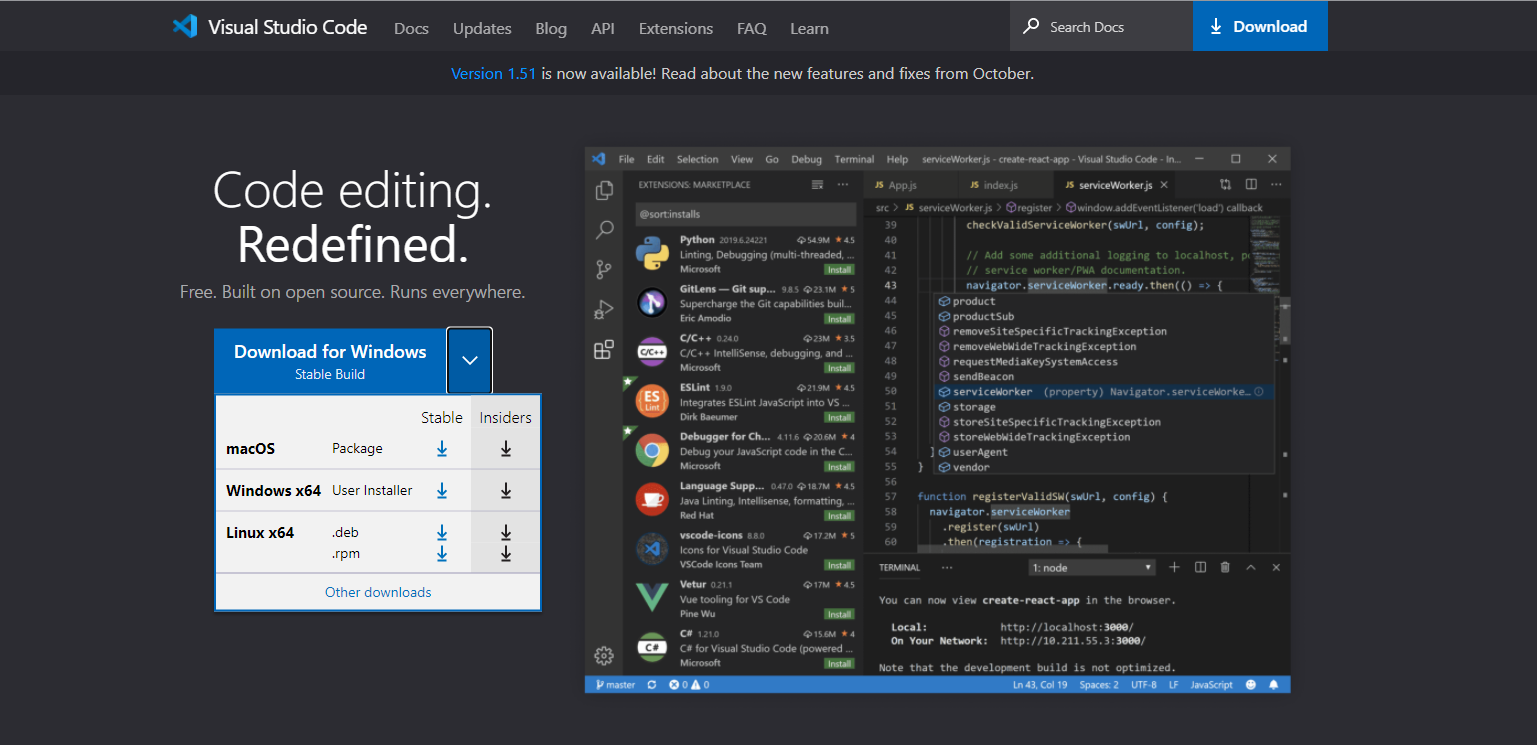This screenshot has height=747, width=1537.
Task: Download Windows x64 Stable user installer
Action: 442,491
